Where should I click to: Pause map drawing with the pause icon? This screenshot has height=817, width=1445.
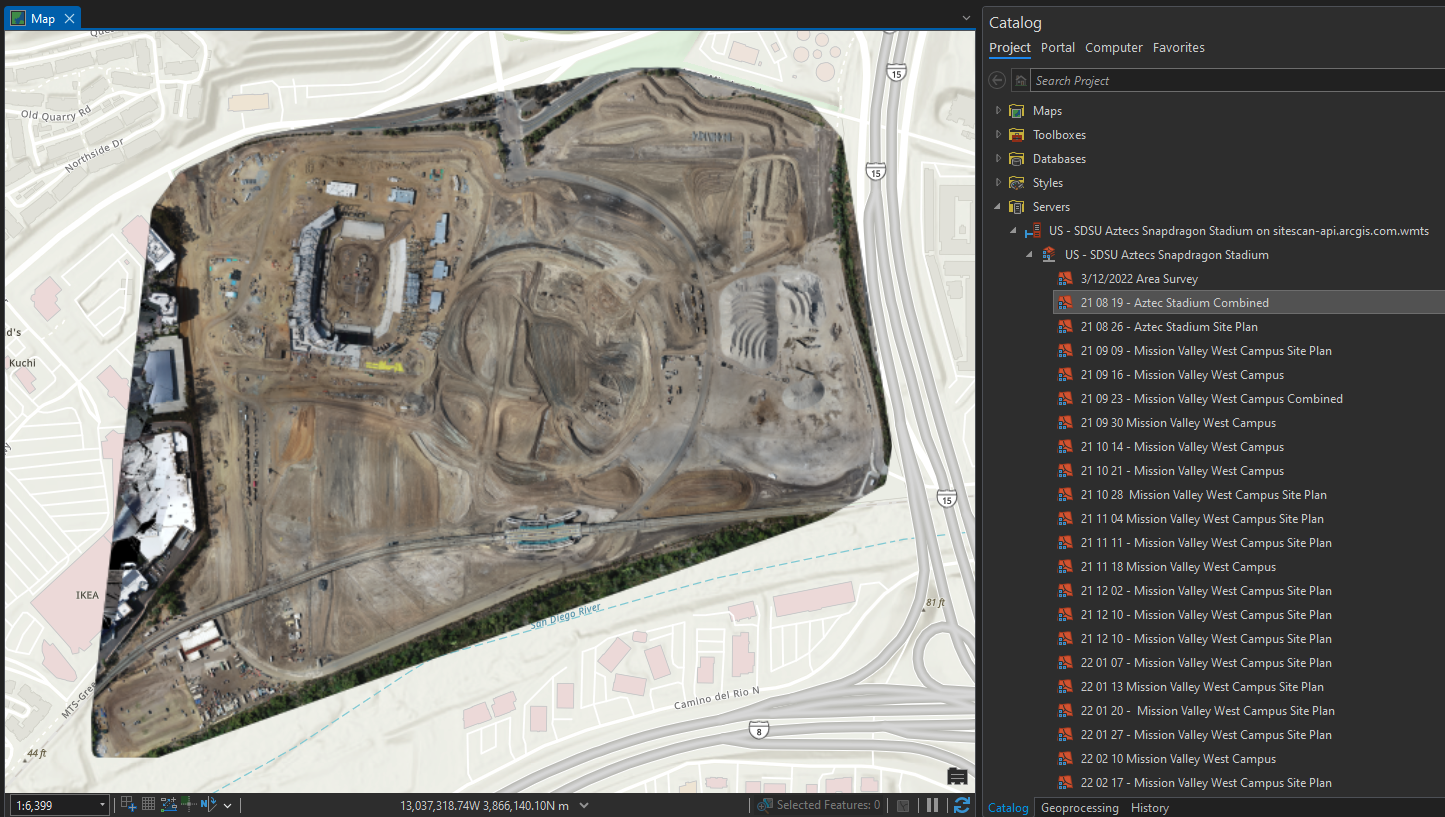[931, 803]
